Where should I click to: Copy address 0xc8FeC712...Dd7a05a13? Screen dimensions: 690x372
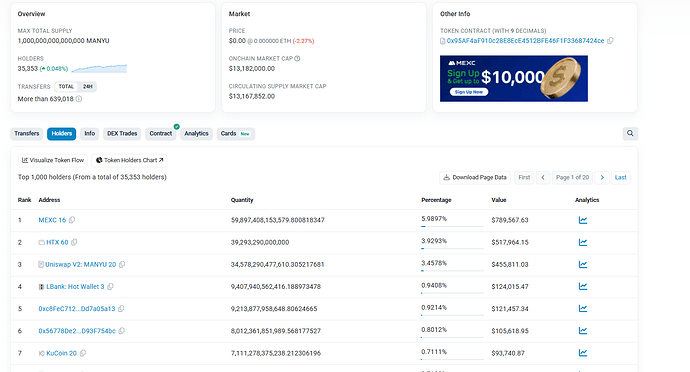click(121, 309)
